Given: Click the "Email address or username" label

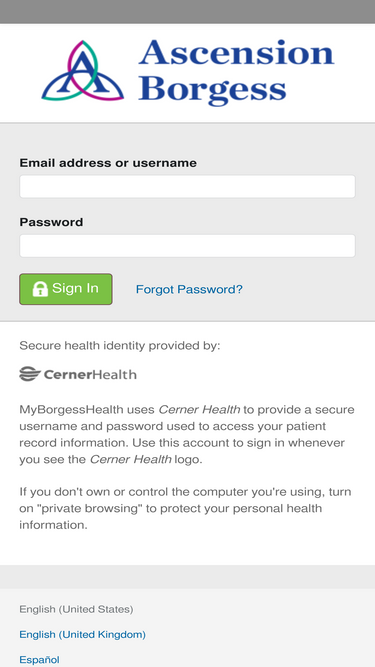Looking at the screenshot, I should click(108, 163).
